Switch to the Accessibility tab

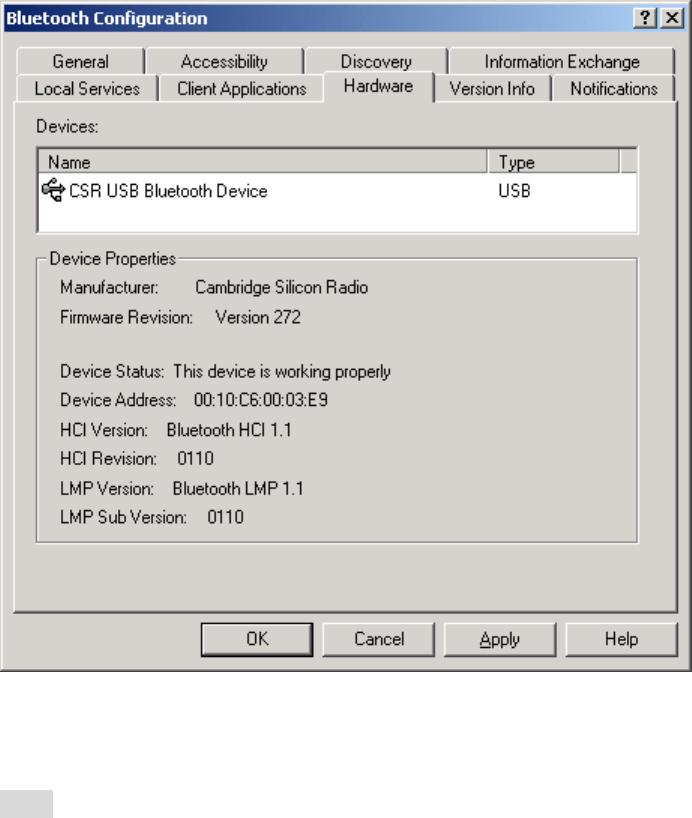[224, 62]
